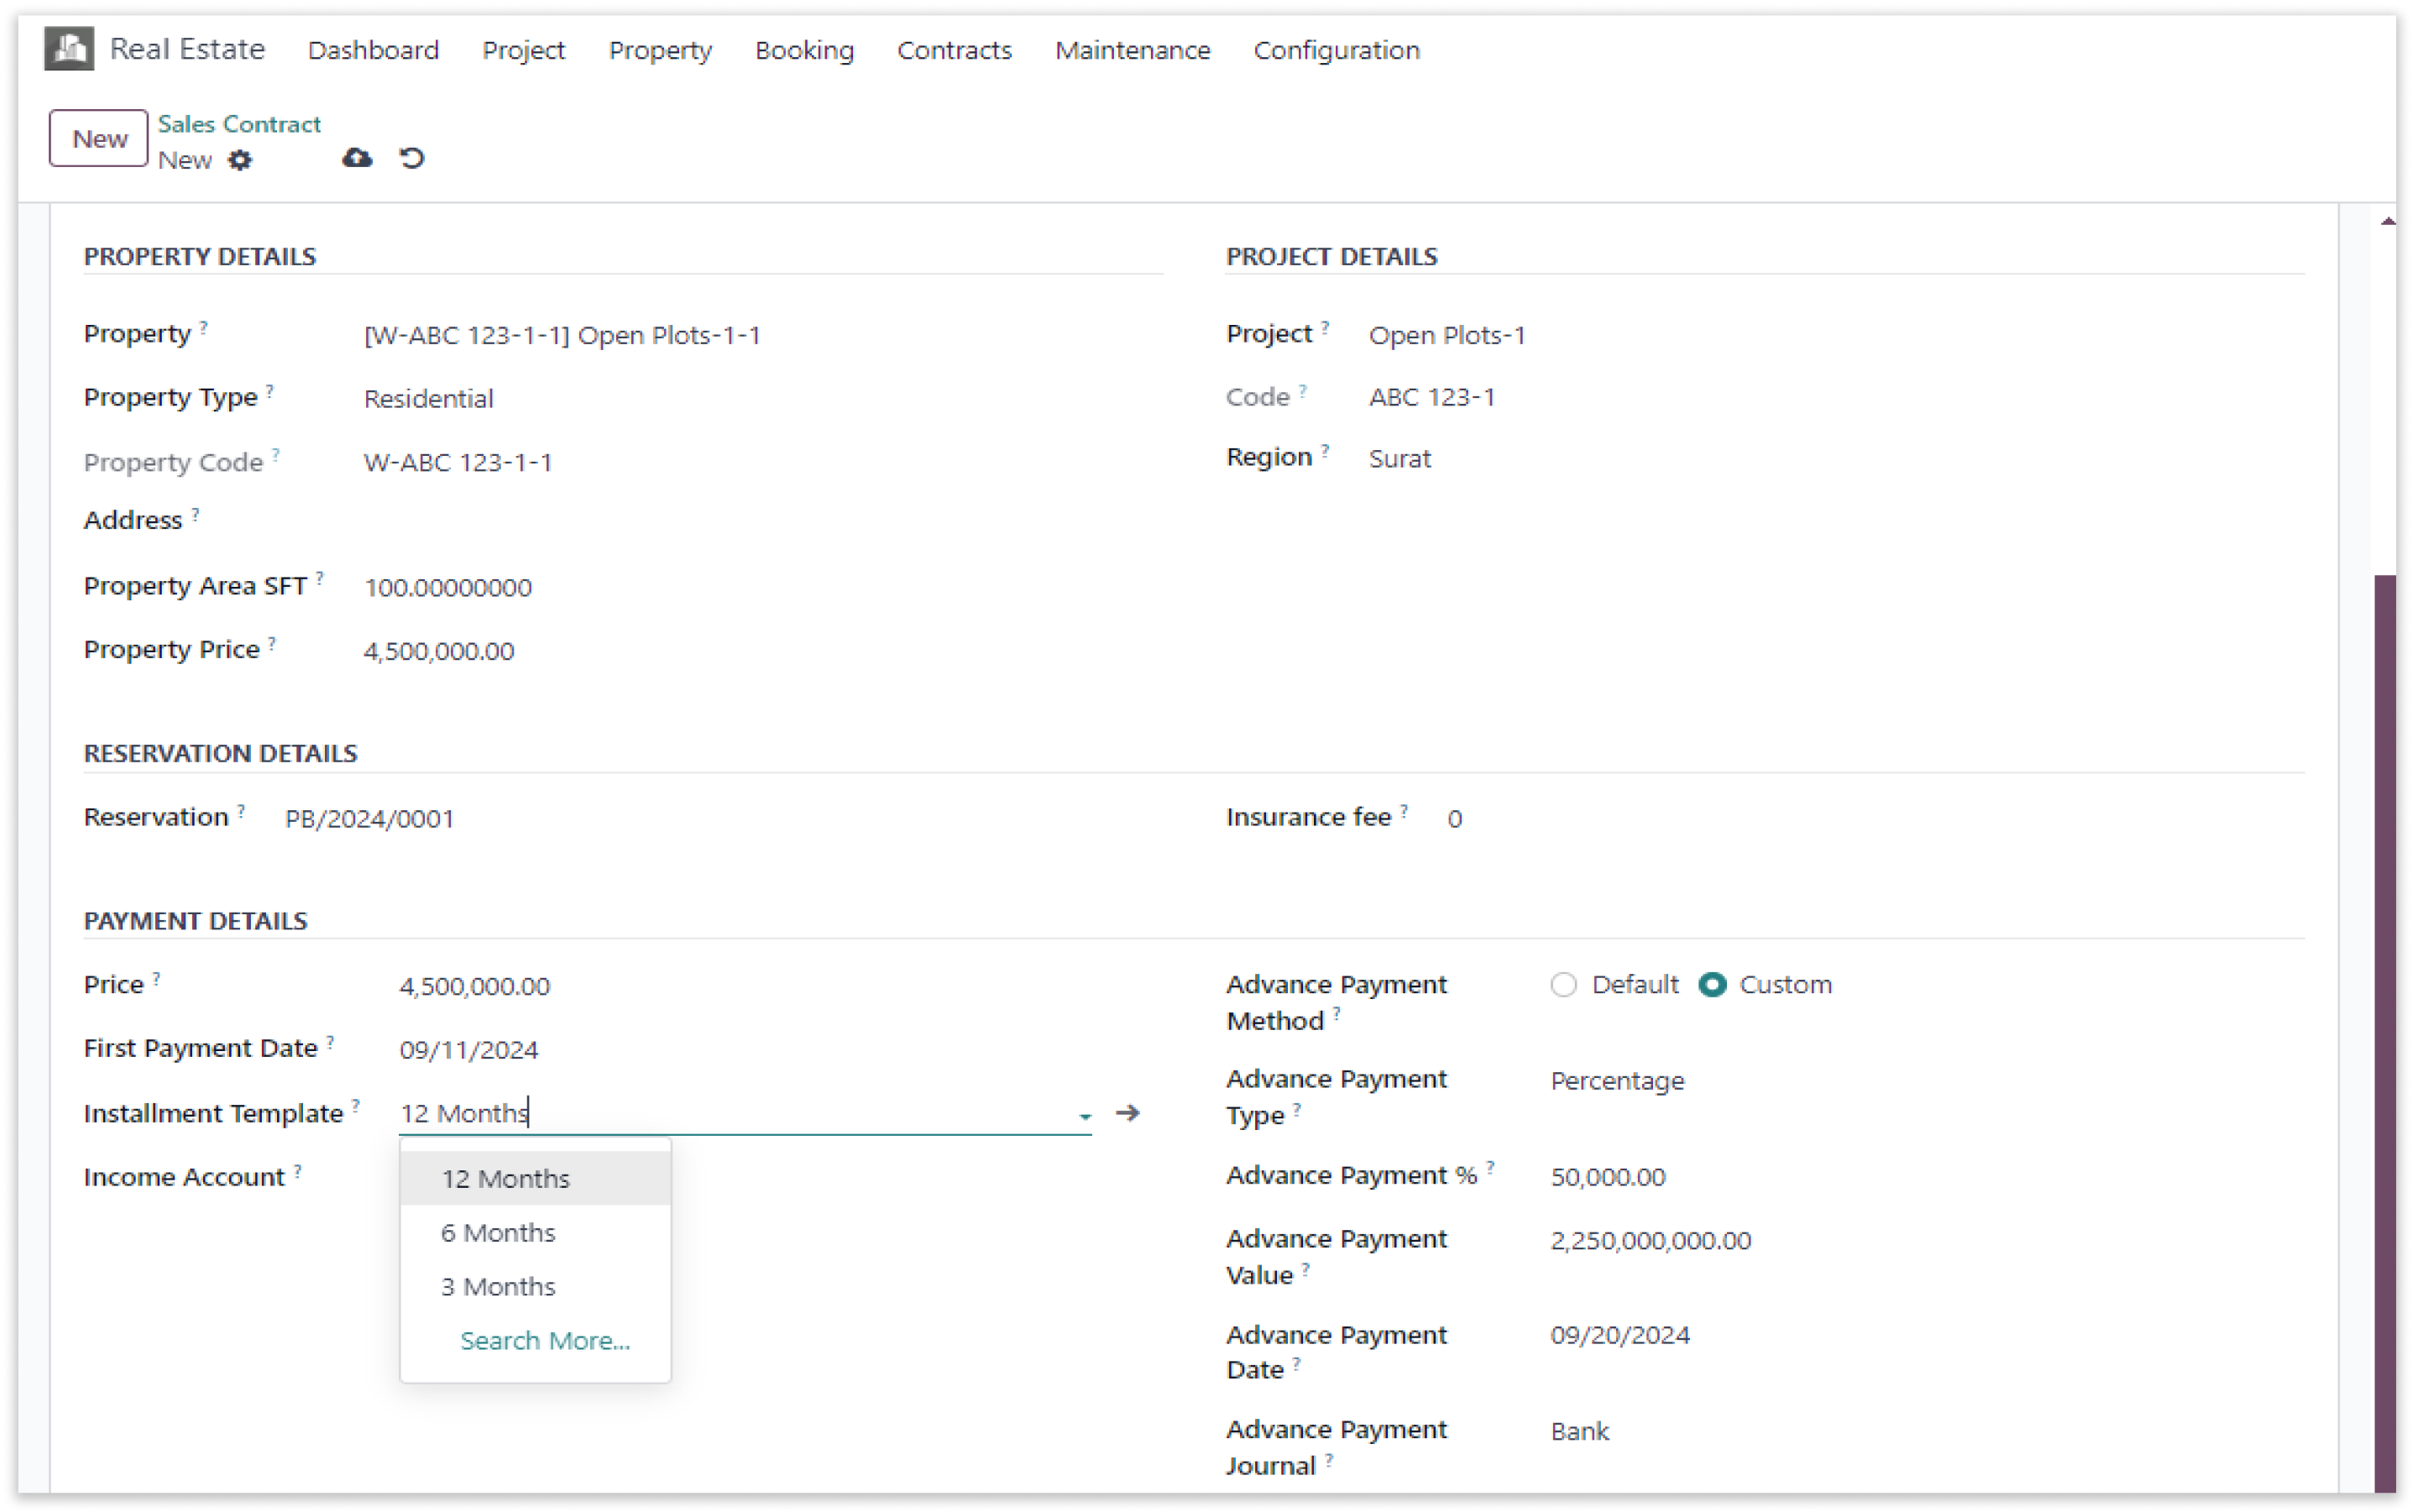This screenshot has width=2412, height=1512.
Task: Open the Advance Payment Type selection showing Percentage
Action: coord(1617,1081)
